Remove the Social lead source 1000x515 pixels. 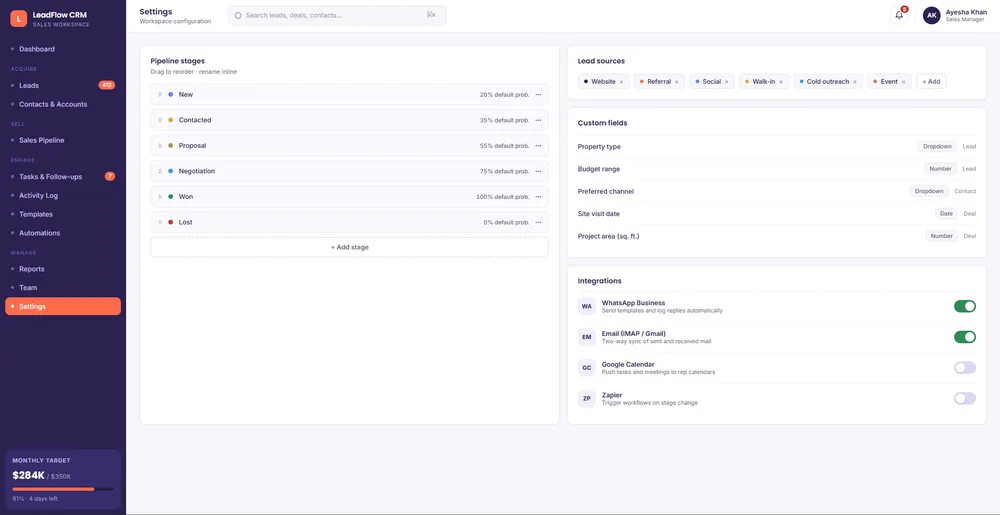726,82
